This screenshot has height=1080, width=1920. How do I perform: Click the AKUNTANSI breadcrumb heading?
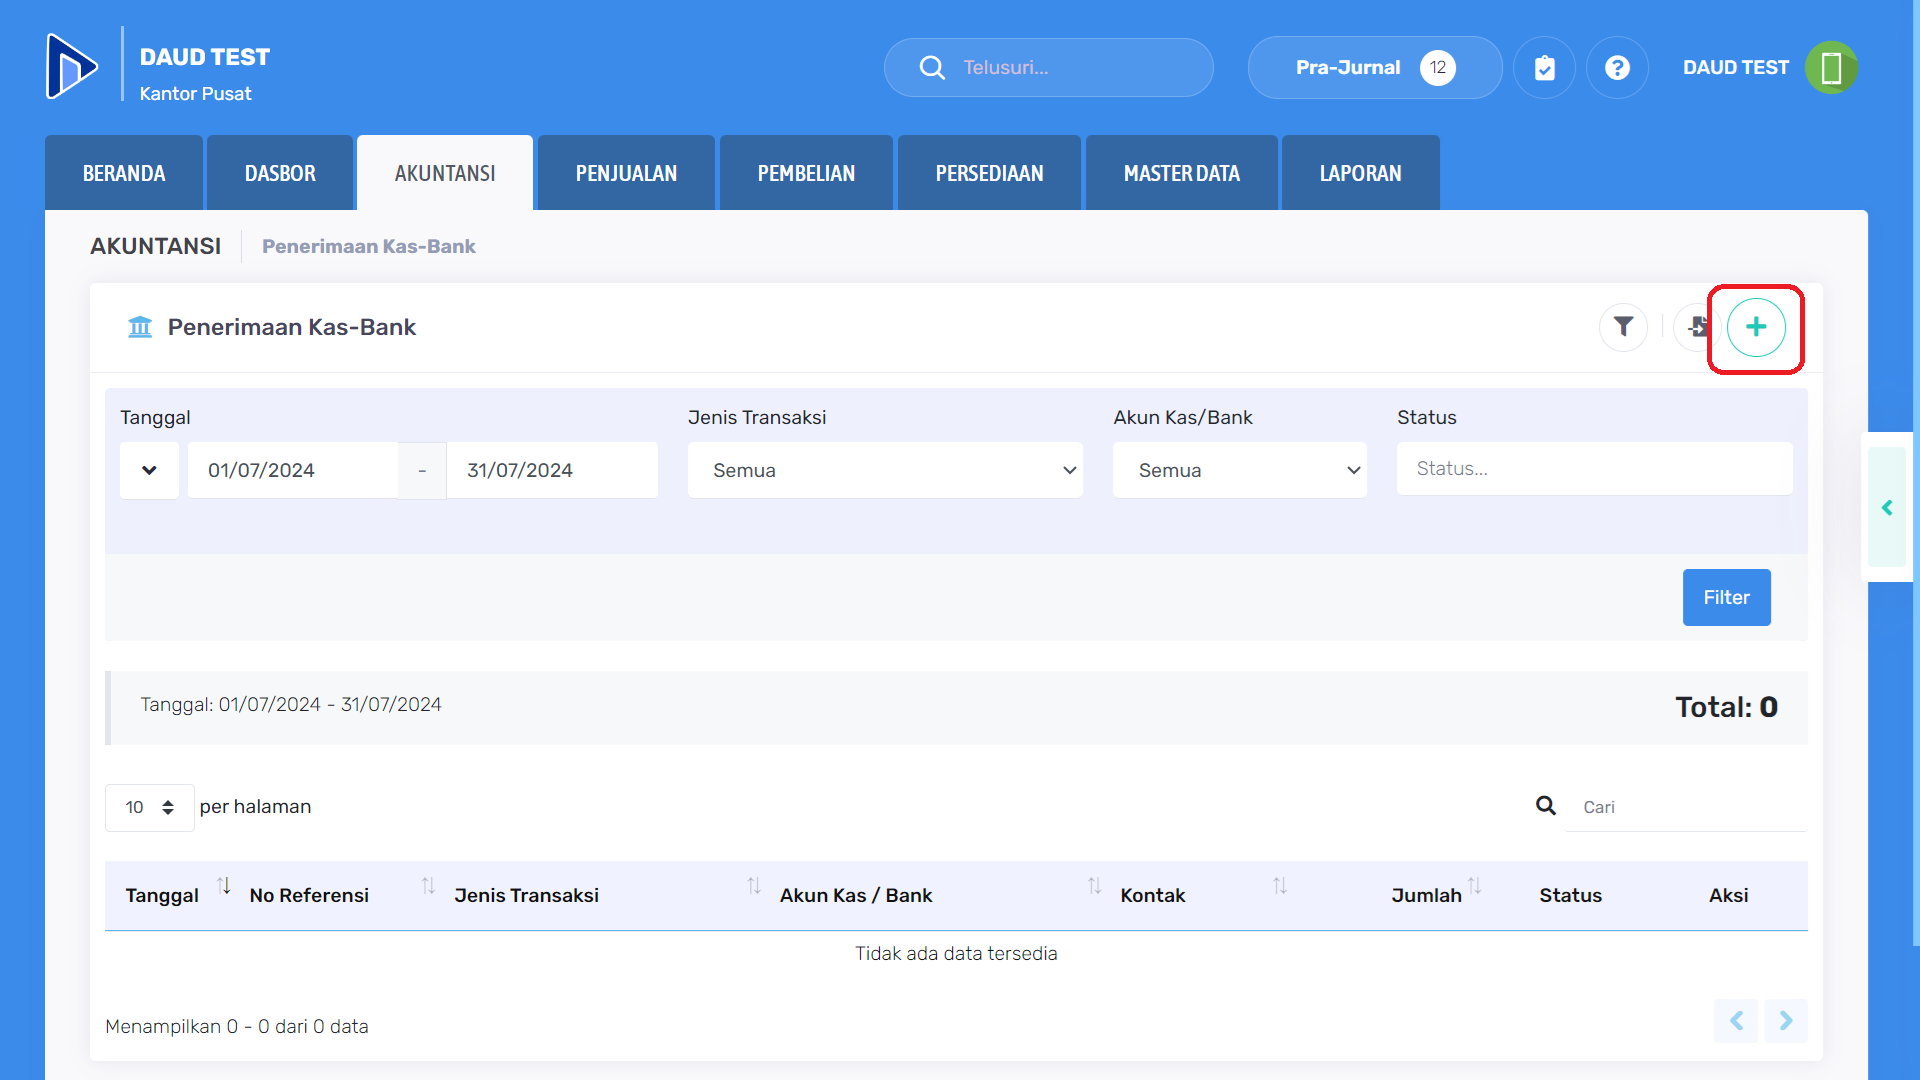(156, 246)
